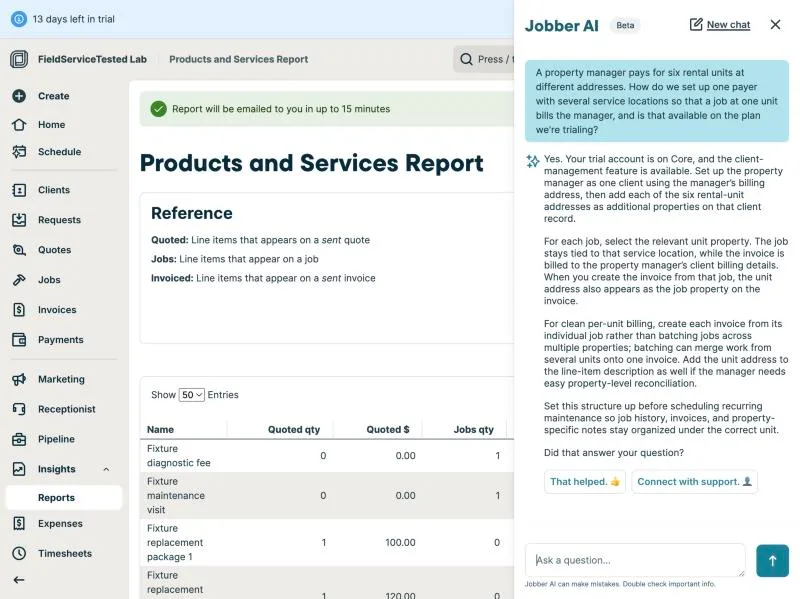The height and width of the screenshot is (599, 800).
Task: Click the Create plus icon
Action: click(19, 96)
